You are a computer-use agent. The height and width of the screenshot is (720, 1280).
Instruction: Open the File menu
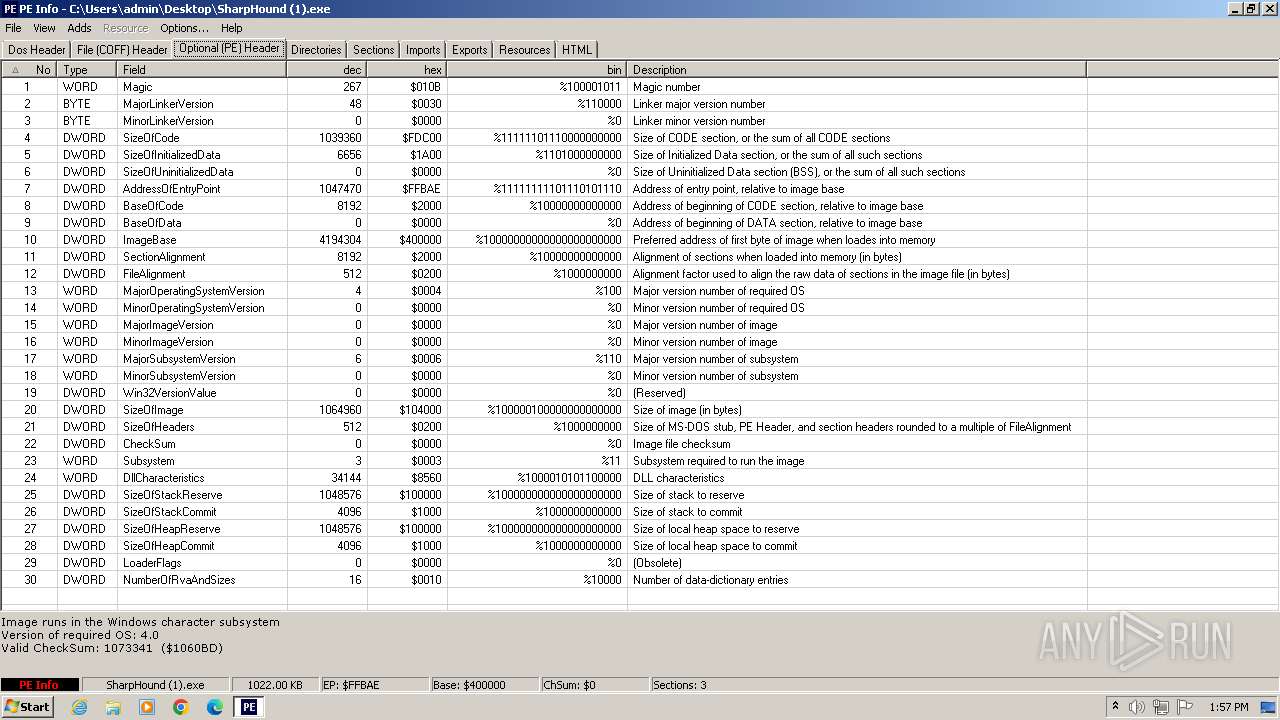[13, 28]
